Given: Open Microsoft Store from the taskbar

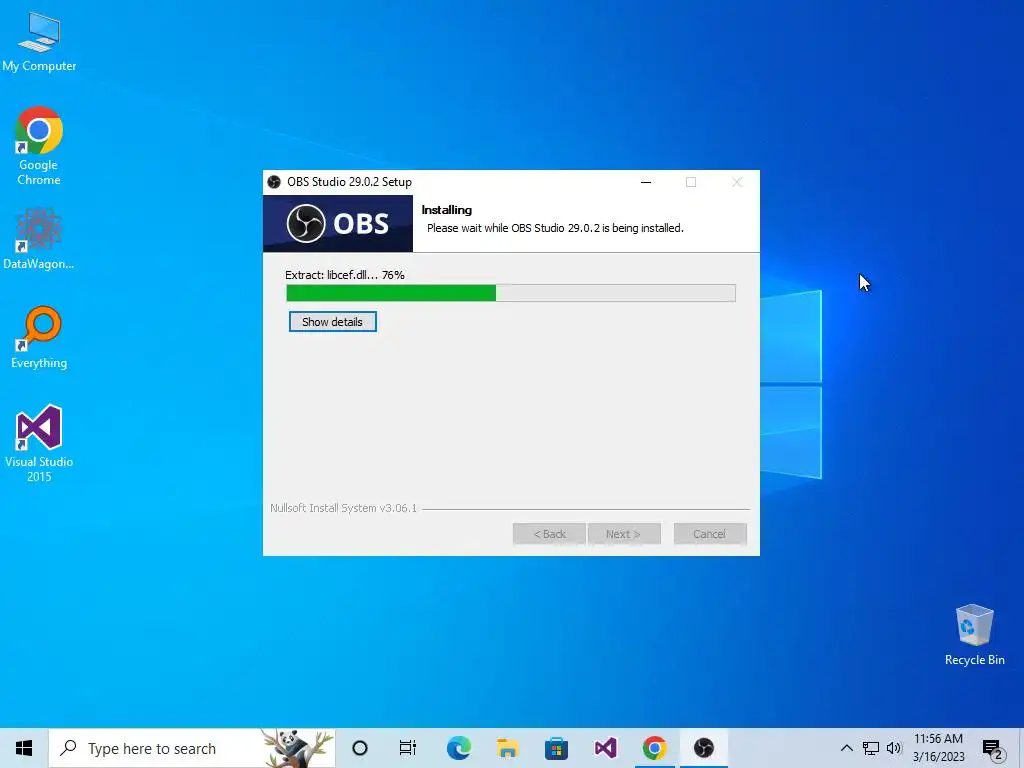Looking at the screenshot, I should [556, 748].
